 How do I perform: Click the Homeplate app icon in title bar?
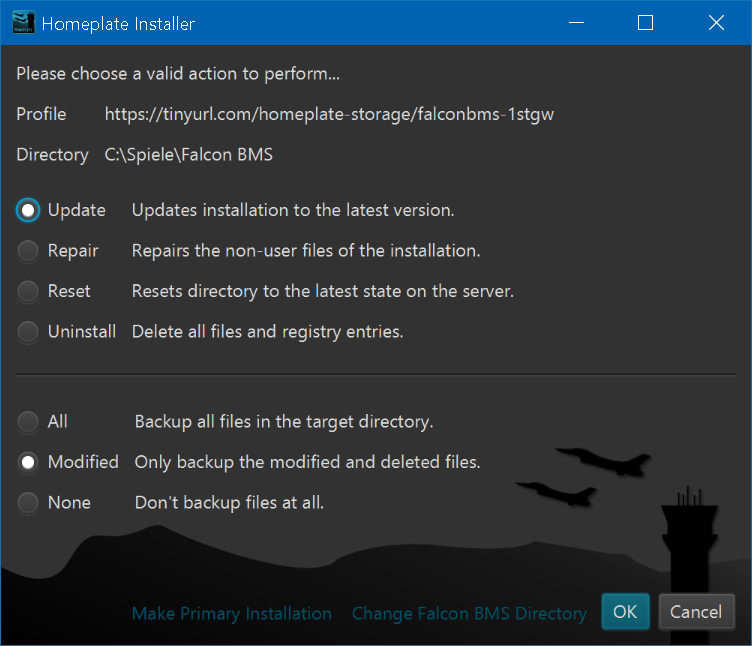(23, 23)
